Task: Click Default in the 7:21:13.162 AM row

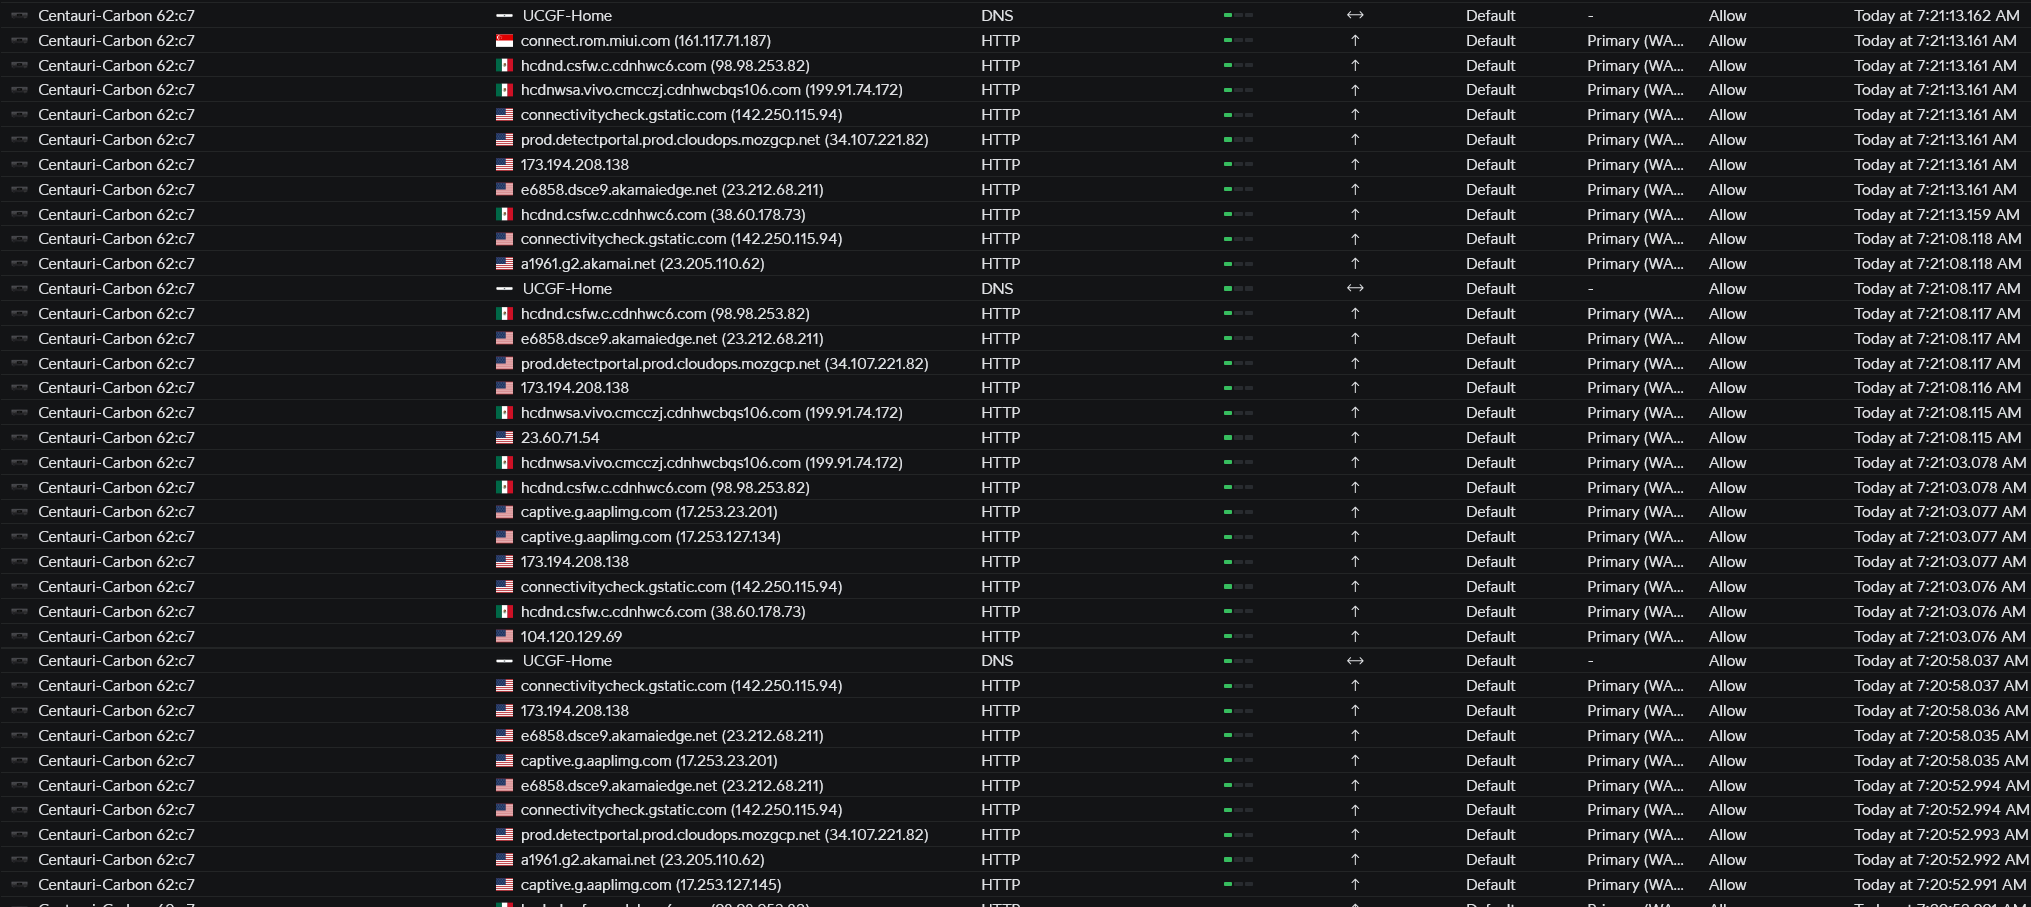Action: click(x=1490, y=16)
